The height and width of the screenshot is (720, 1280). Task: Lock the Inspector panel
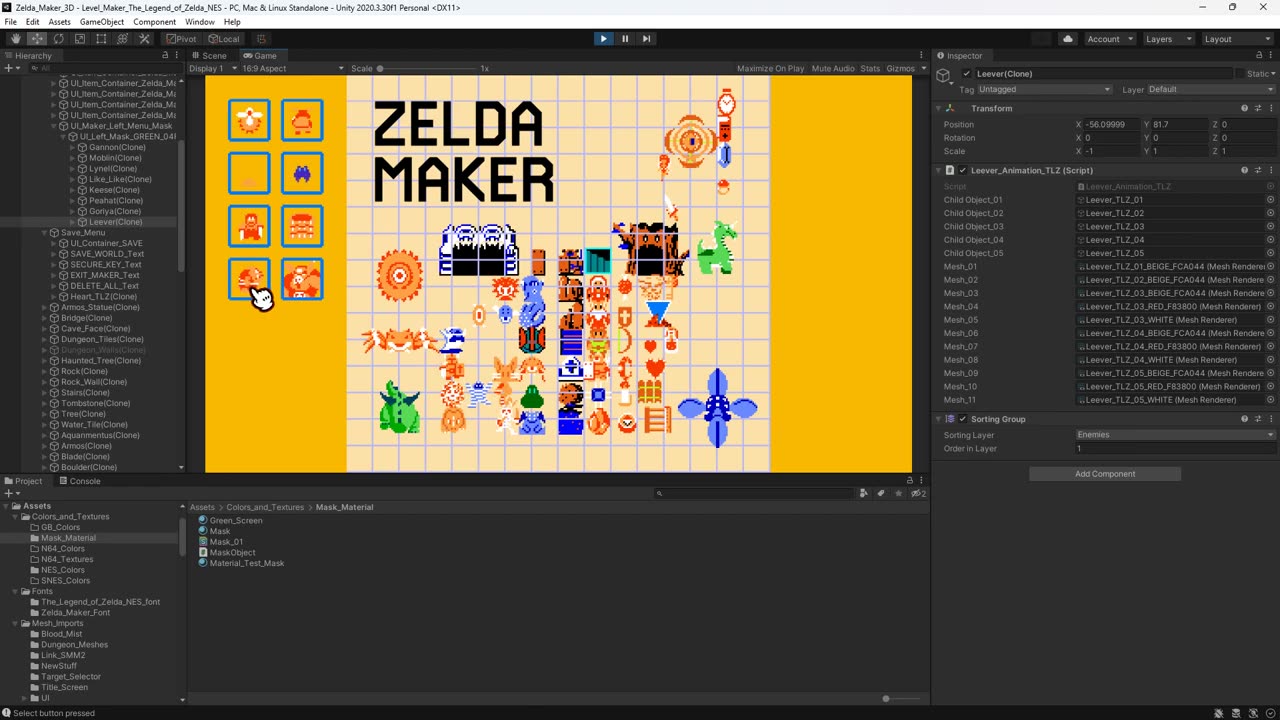[1258, 56]
